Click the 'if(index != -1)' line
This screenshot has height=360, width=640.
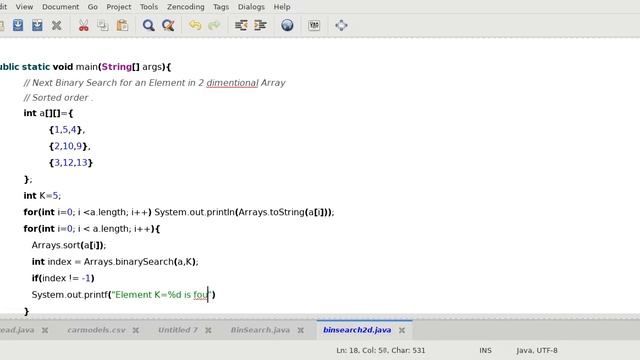pos(63,278)
